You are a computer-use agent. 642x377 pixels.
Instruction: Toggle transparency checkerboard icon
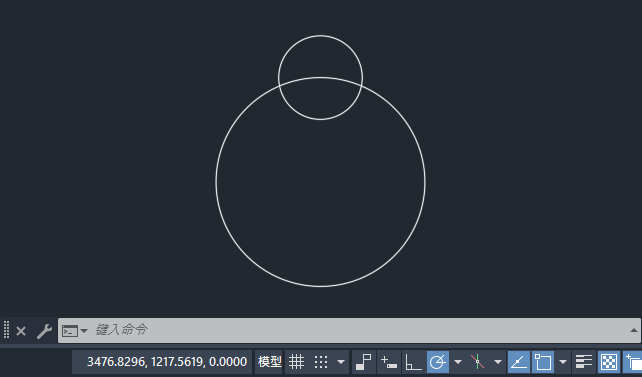(609, 362)
